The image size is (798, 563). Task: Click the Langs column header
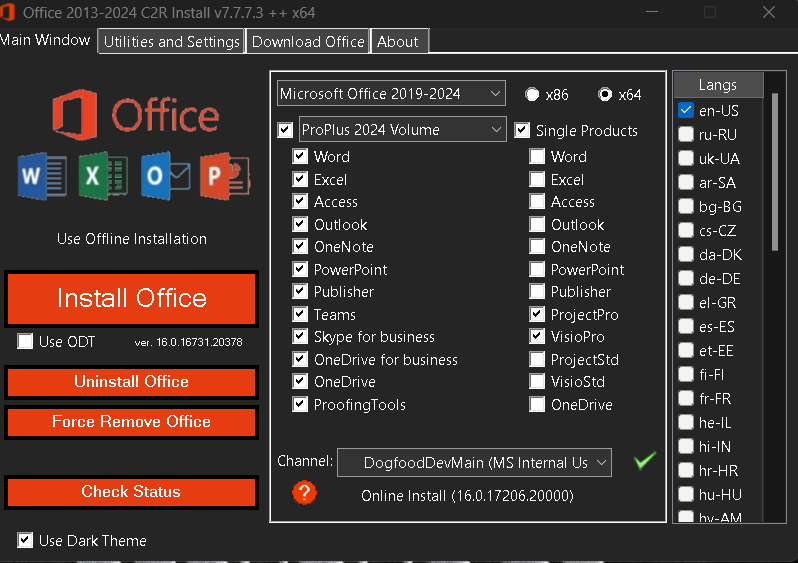pyautogui.click(x=718, y=85)
